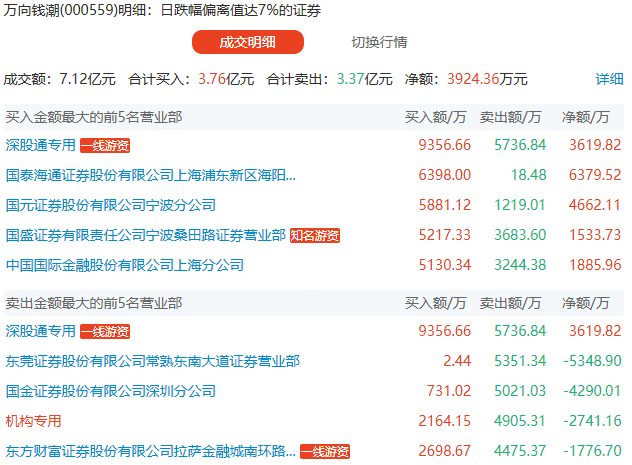This screenshot has height=465, width=632.
Task: Click the 卖出金额最大的前5名营业部 header
Action: 94,303
